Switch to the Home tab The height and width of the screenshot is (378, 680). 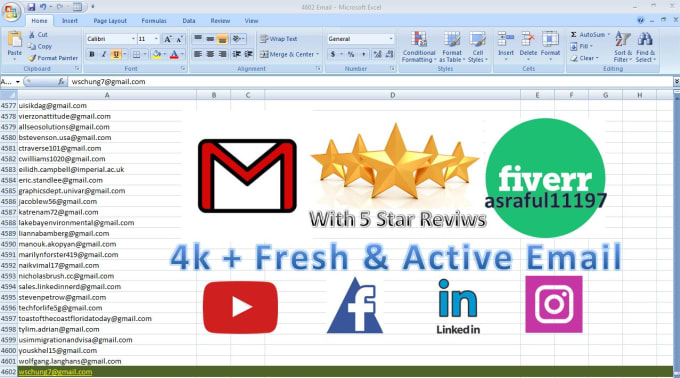[x=39, y=21]
